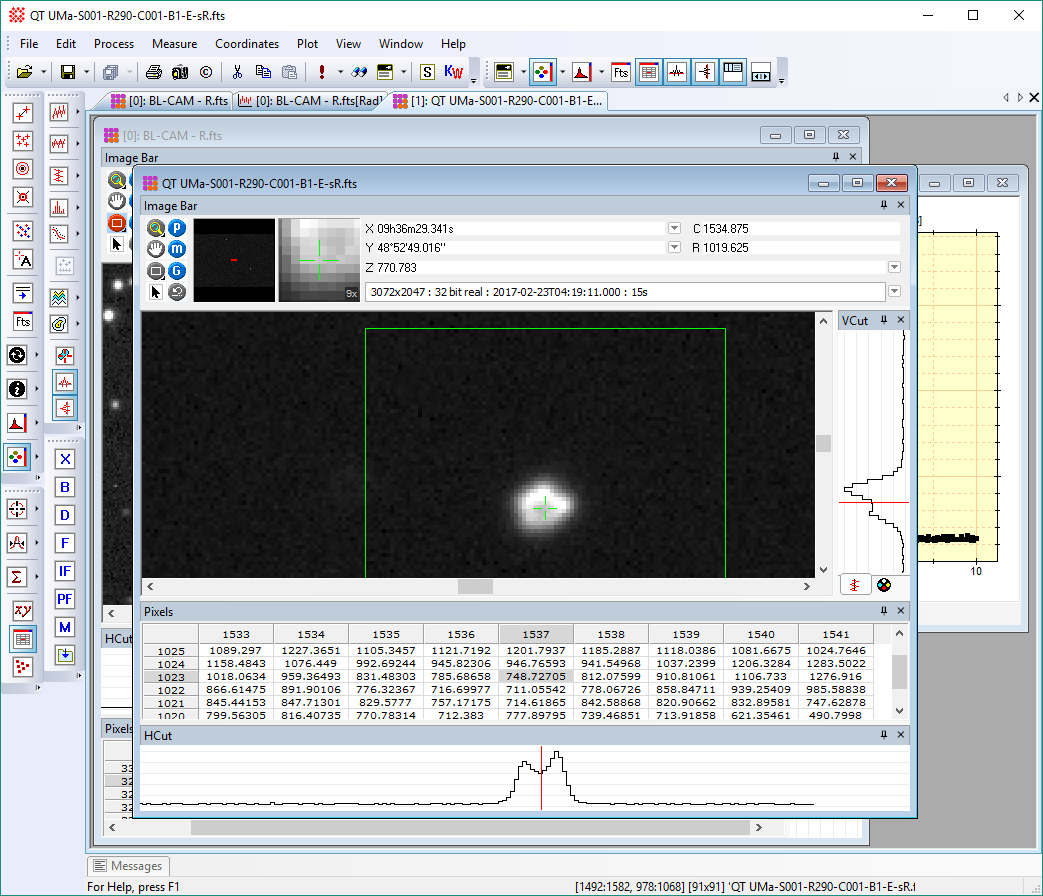Click the Fts header toolbar button
This screenshot has width=1043, height=896.
point(621,72)
